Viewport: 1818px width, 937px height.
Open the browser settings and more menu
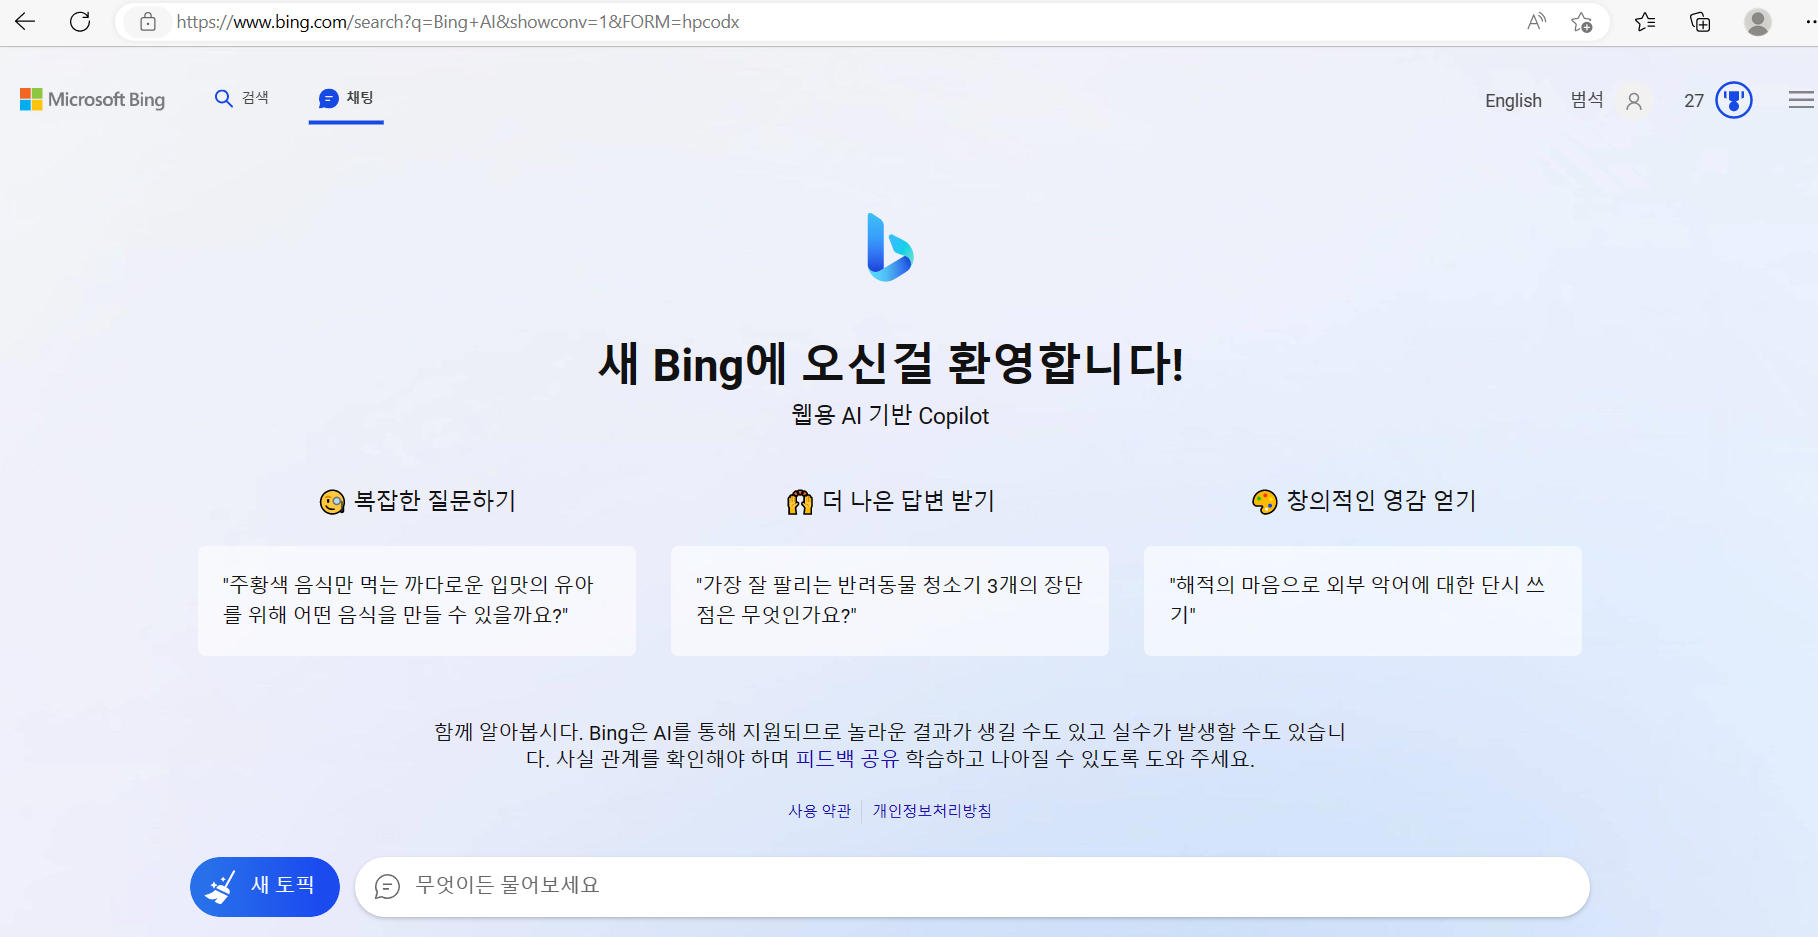1810,22
